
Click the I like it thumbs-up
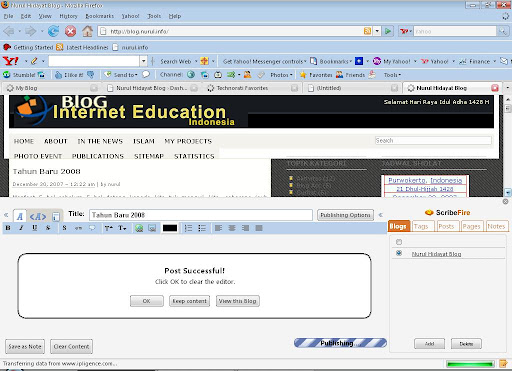(x=69, y=75)
